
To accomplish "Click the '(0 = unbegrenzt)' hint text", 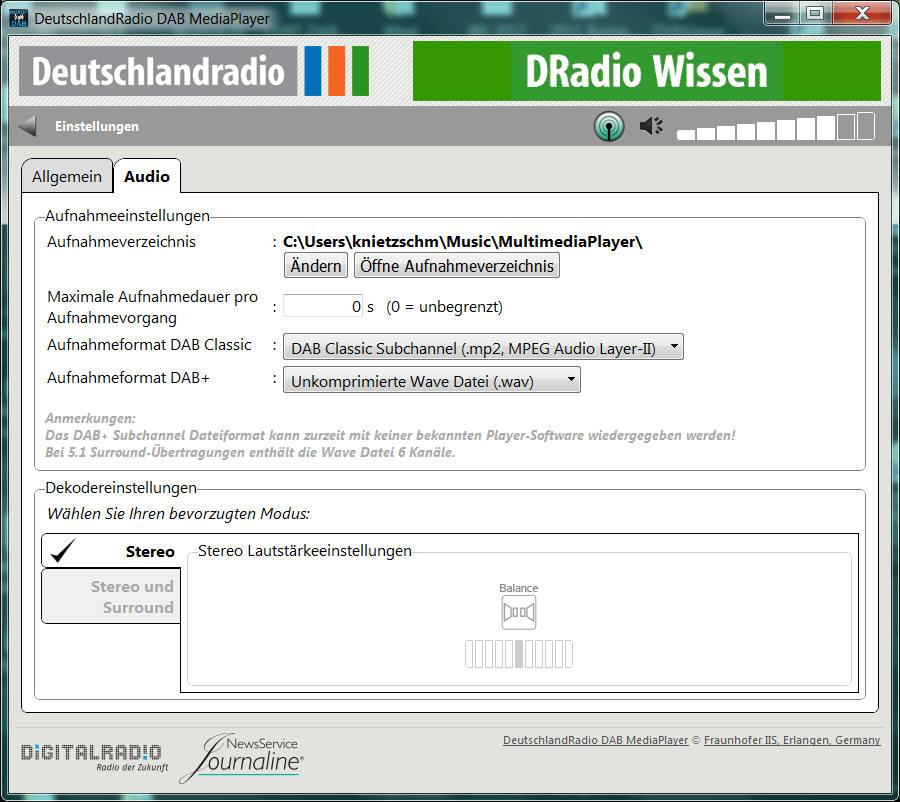I will pyautogui.click(x=444, y=307).
